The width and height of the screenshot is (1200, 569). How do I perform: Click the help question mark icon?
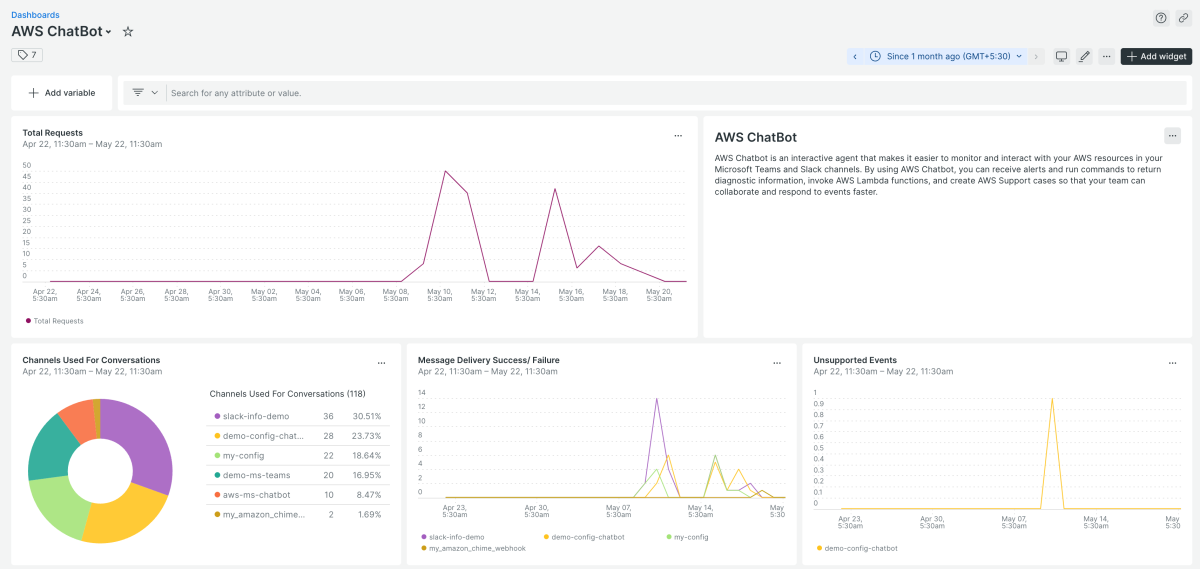(x=1161, y=17)
